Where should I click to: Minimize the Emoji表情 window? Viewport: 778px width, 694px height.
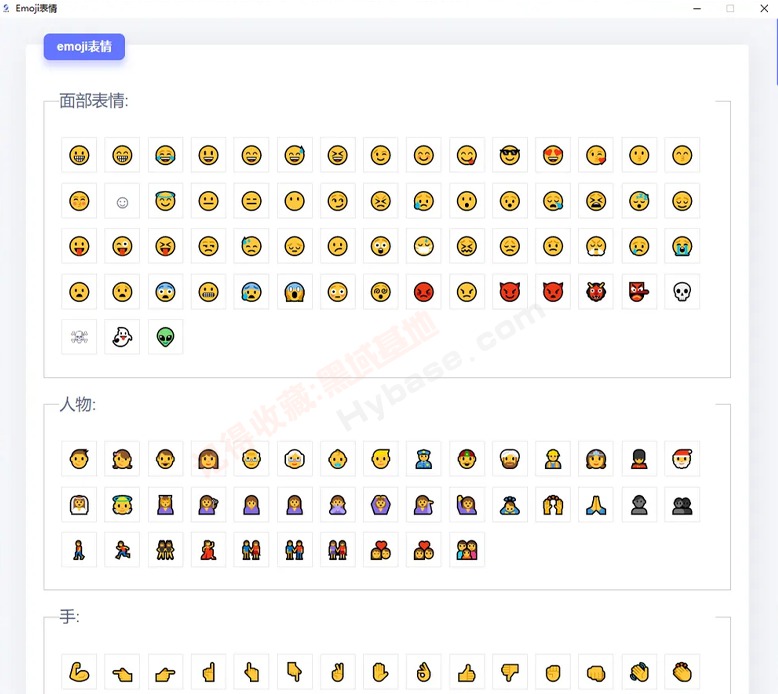(697, 8)
